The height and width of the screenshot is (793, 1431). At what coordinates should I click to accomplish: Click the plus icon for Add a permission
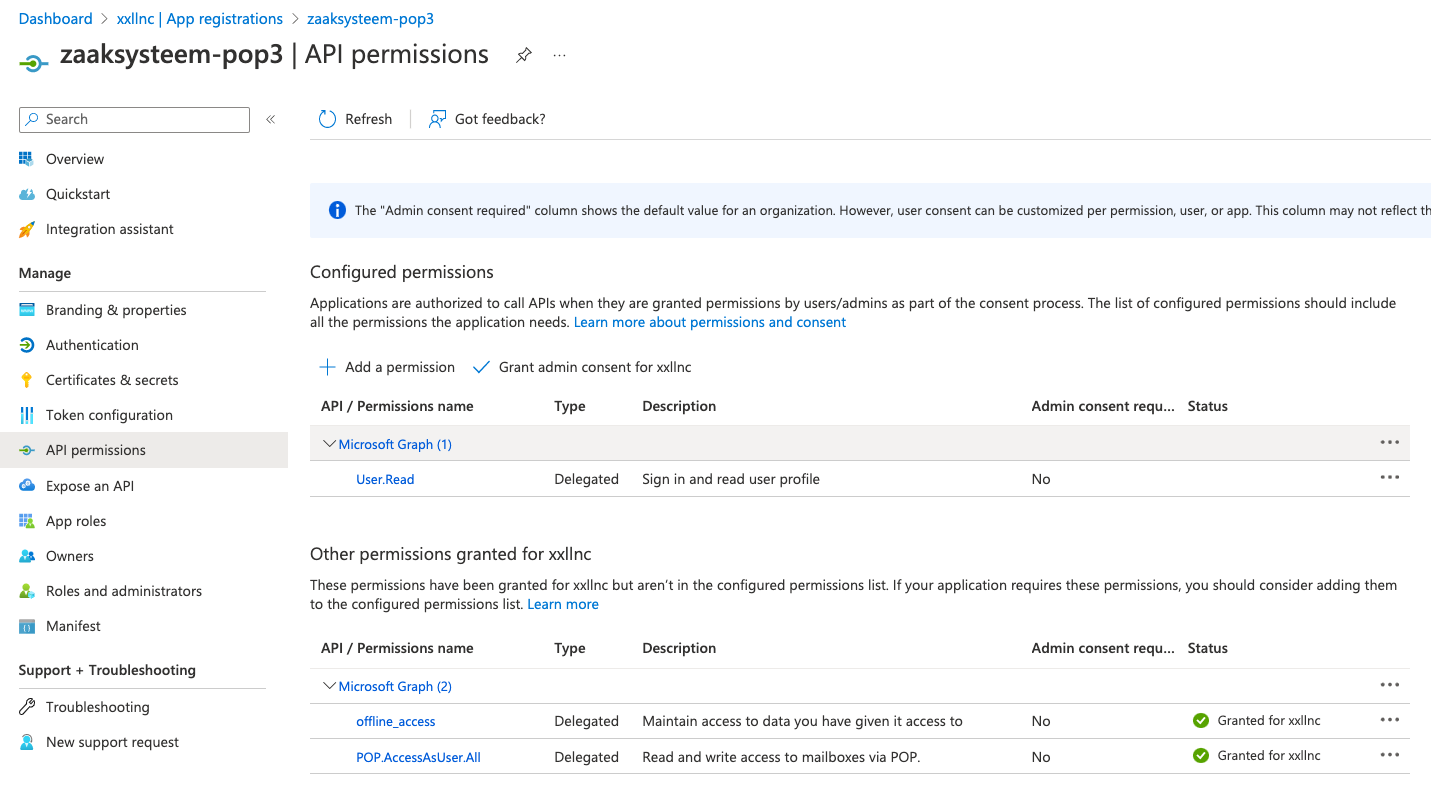(327, 367)
